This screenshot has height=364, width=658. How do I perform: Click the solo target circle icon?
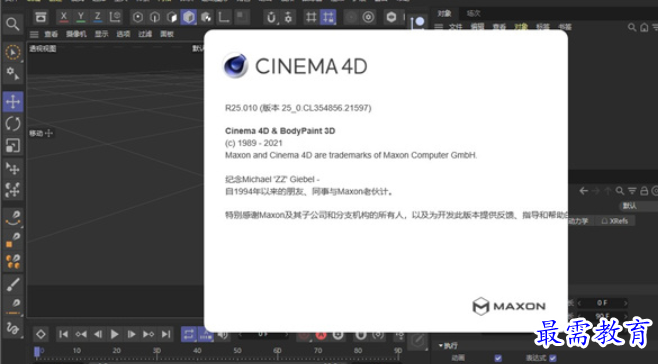pos(368,17)
